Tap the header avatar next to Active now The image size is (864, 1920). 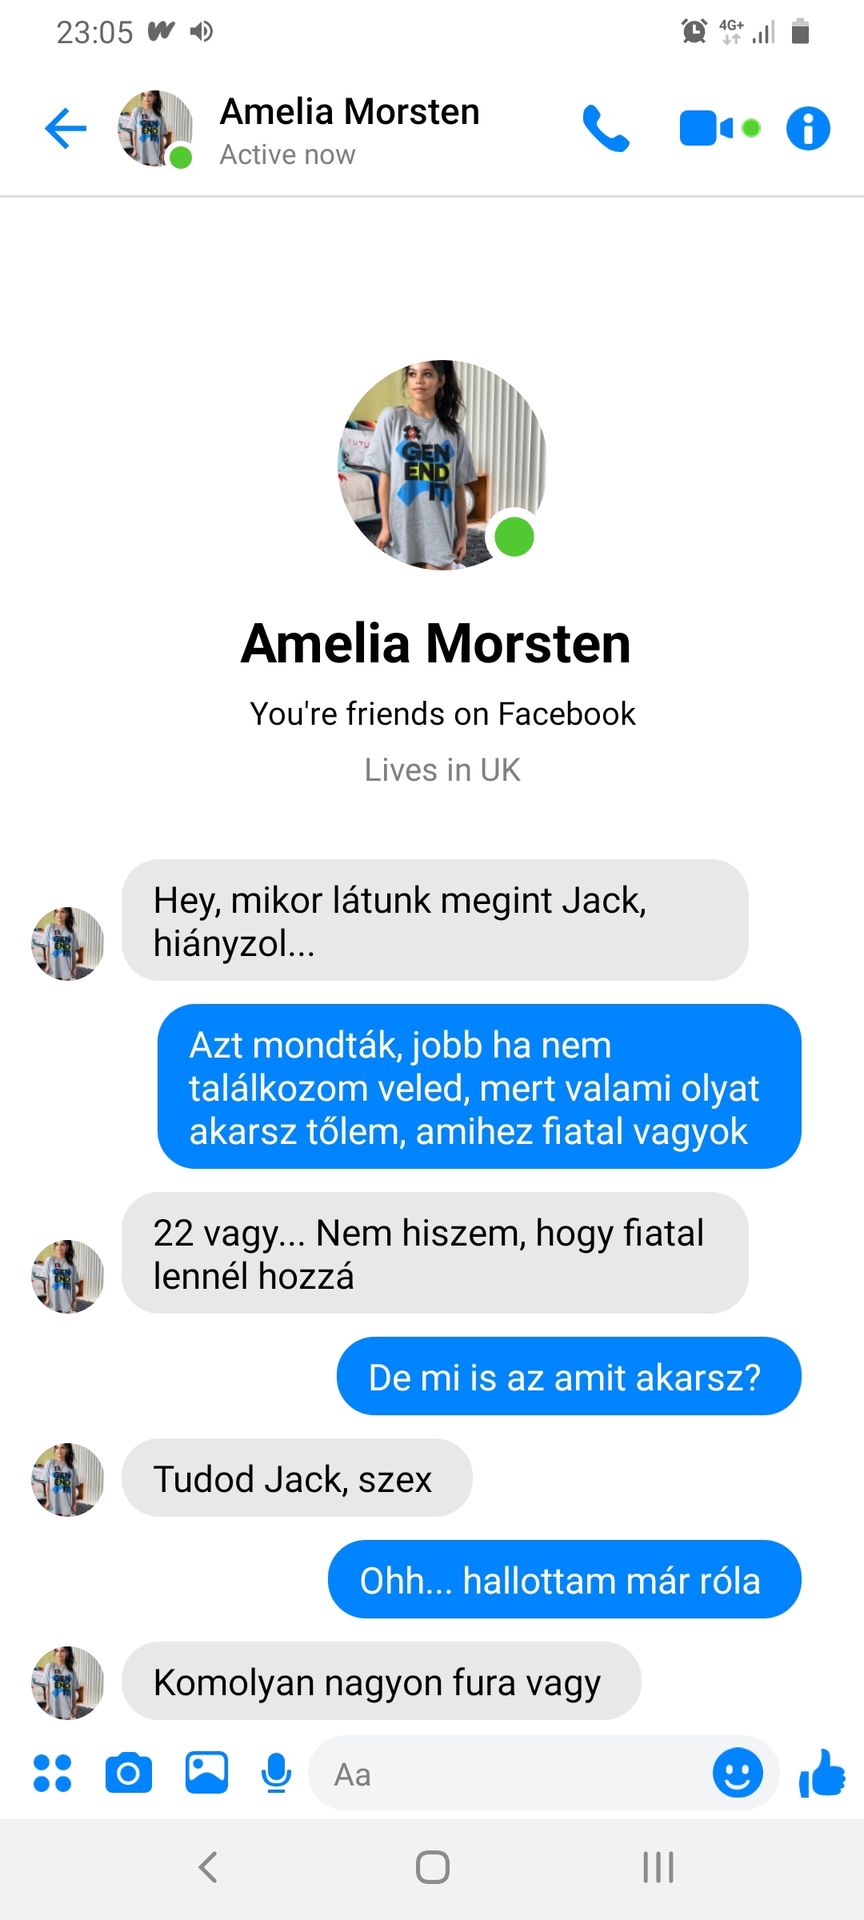pos(156,128)
